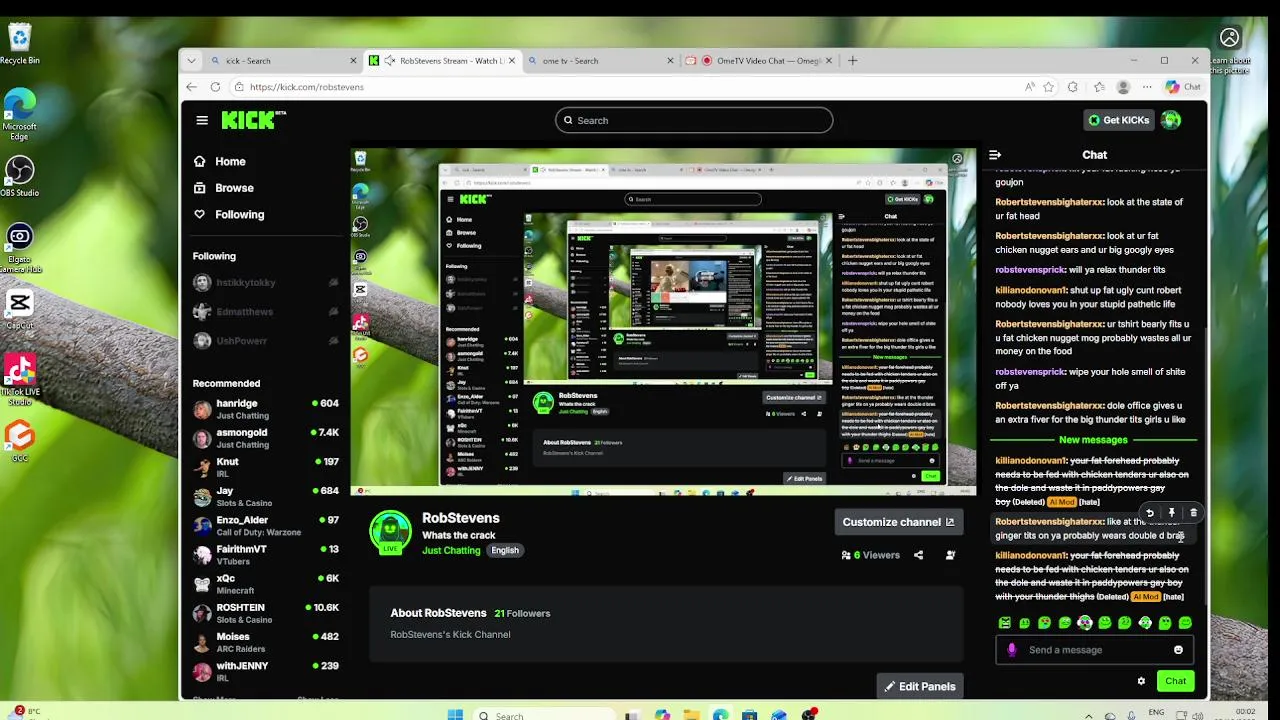Open Elgato Camera Hub desktop icon
The height and width of the screenshot is (720, 1280).
[x=20, y=248]
